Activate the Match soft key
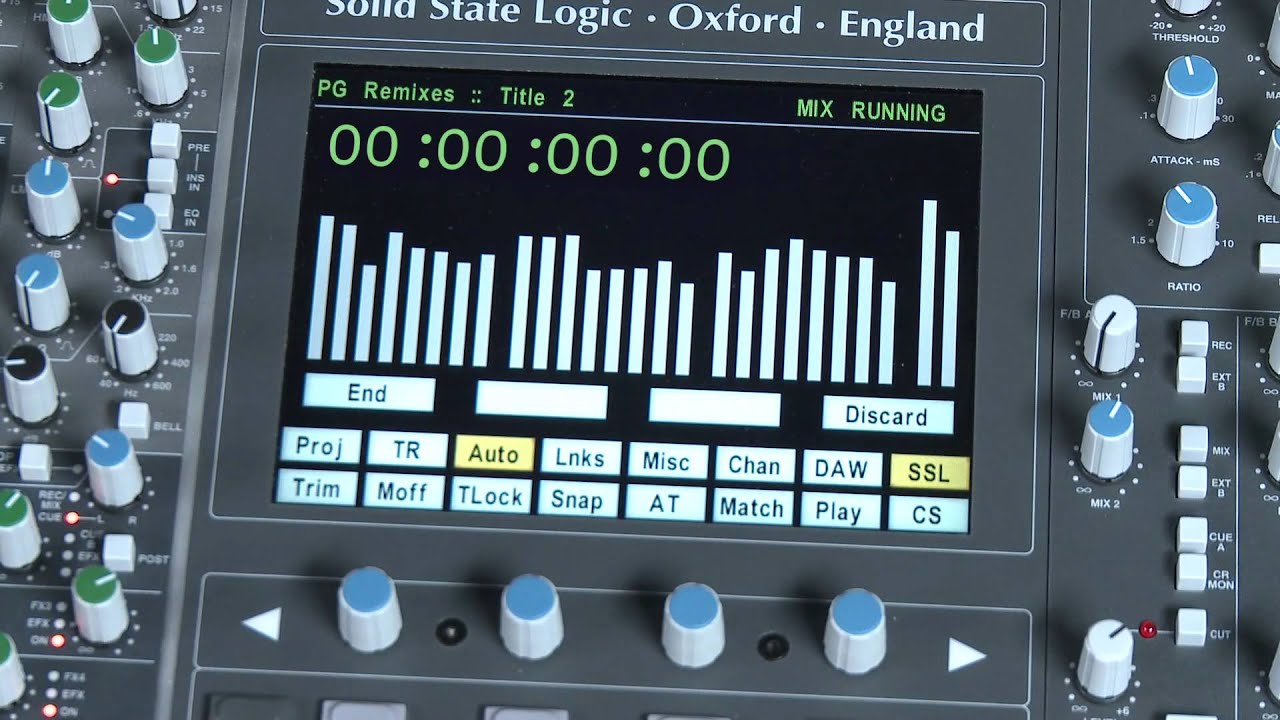1280x720 pixels. point(752,508)
